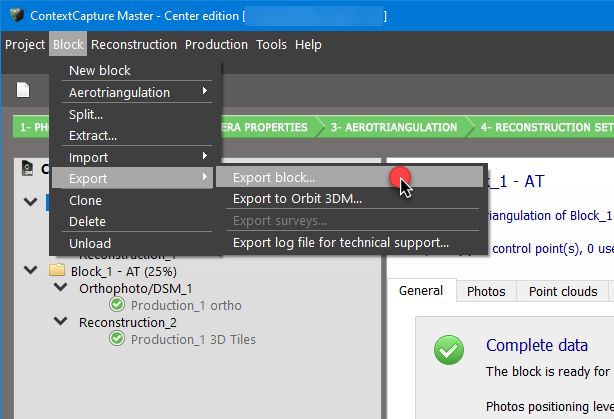Select Production_1 ortho in the tree
This screenshot has width=614, height=419.
[186, 305]
